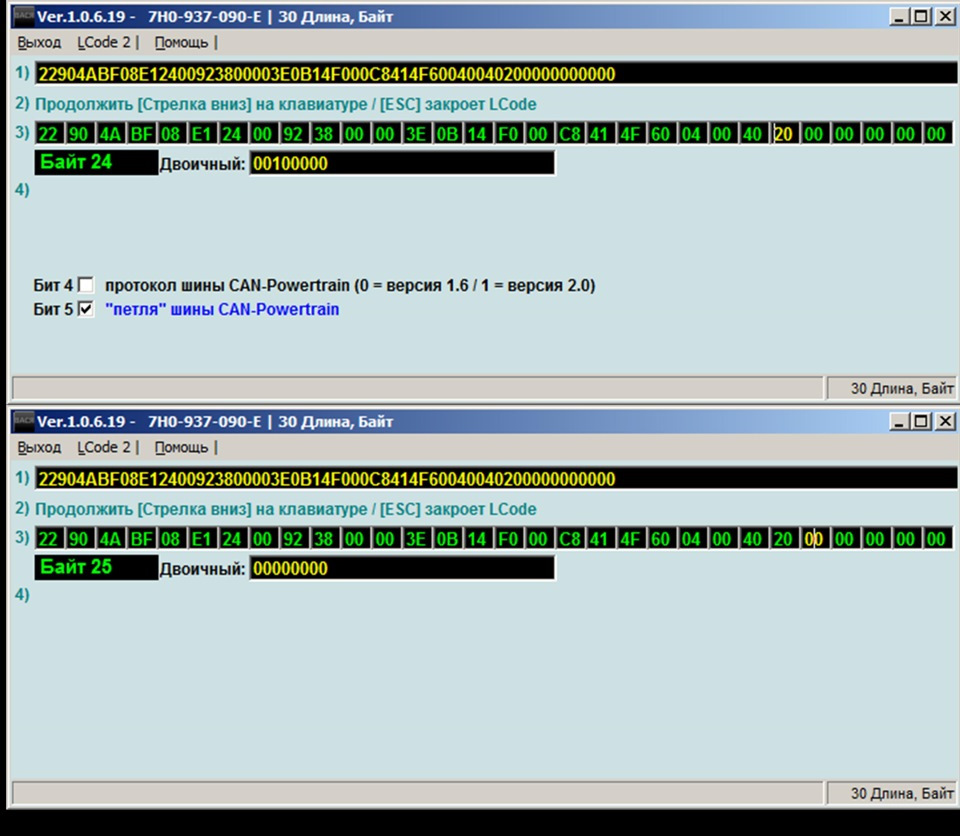
Task: Select byte cell 20 in Байт 25 window
Action: 784,538
